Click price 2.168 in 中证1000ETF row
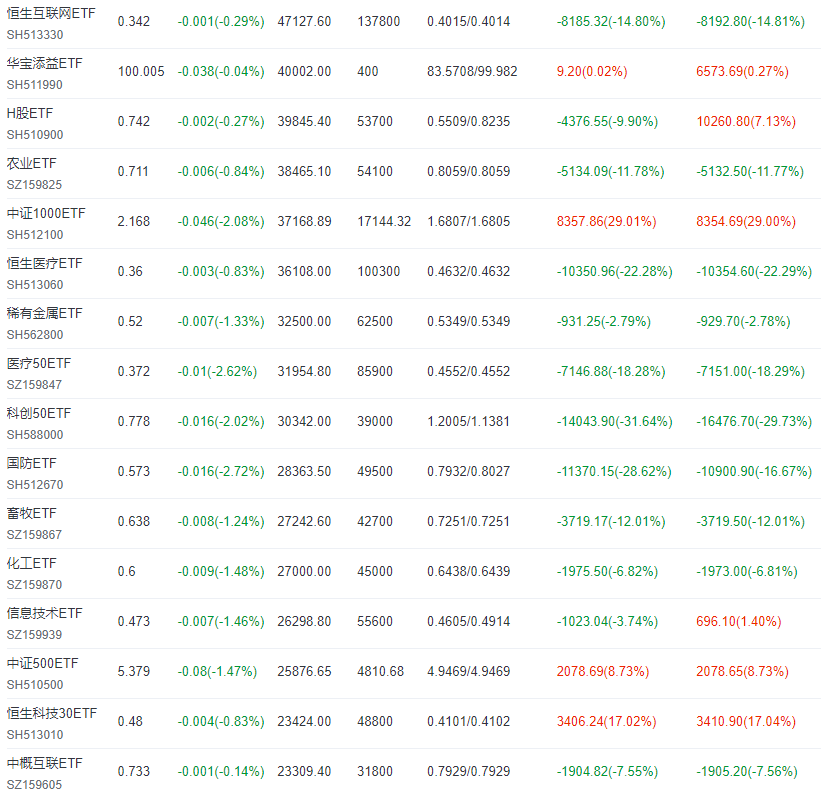Image resolution: width=821 pixels, height=797 pixels. 134,222
